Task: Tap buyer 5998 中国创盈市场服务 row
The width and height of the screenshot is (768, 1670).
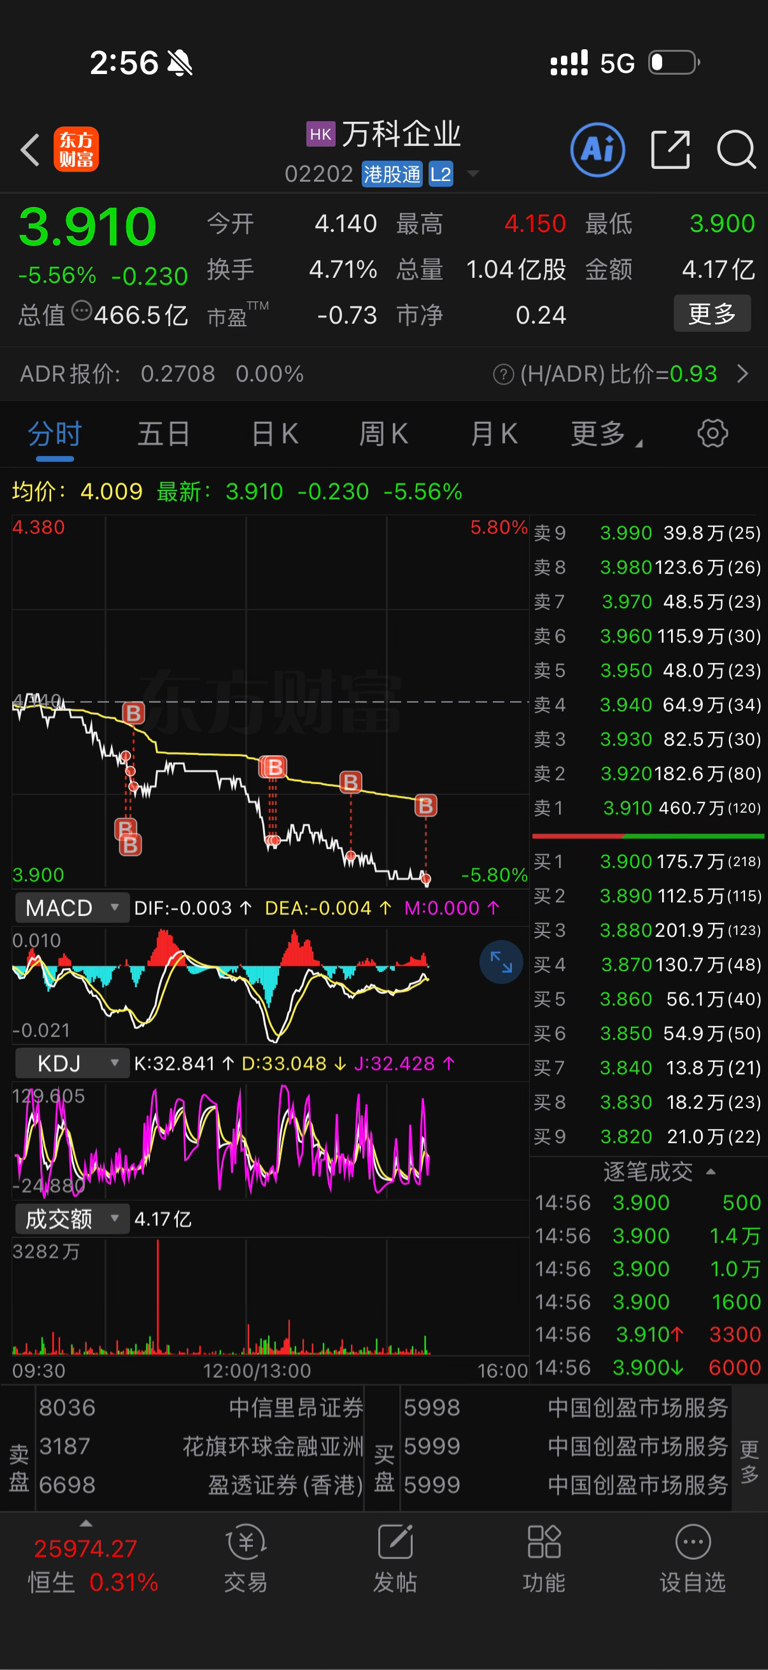Action: coord(565,1408)
